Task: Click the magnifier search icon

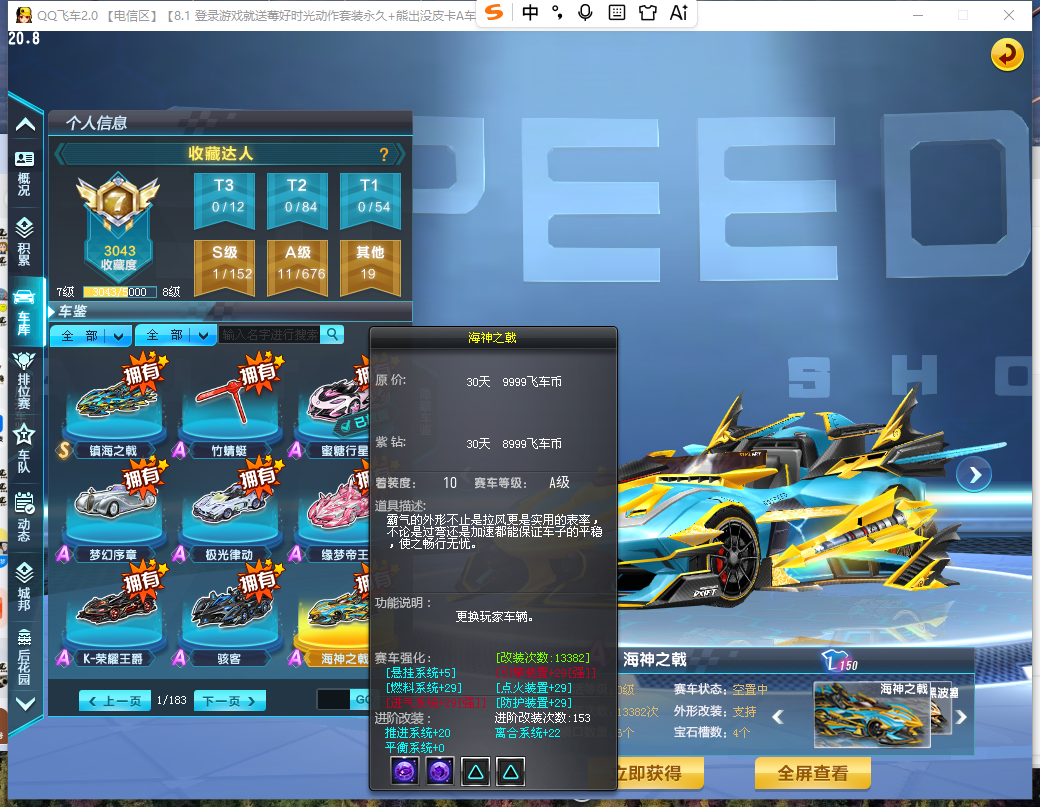Action: (x=332, y=334)
